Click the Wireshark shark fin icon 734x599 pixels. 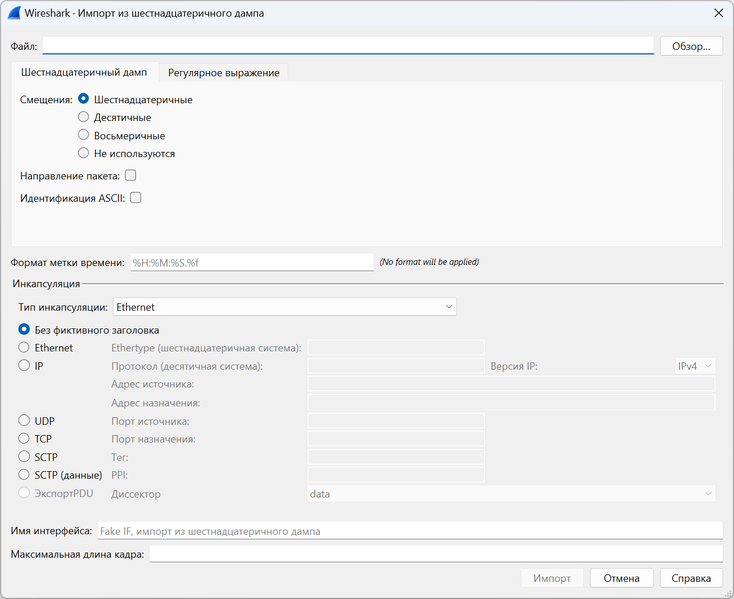click(14, 13)
